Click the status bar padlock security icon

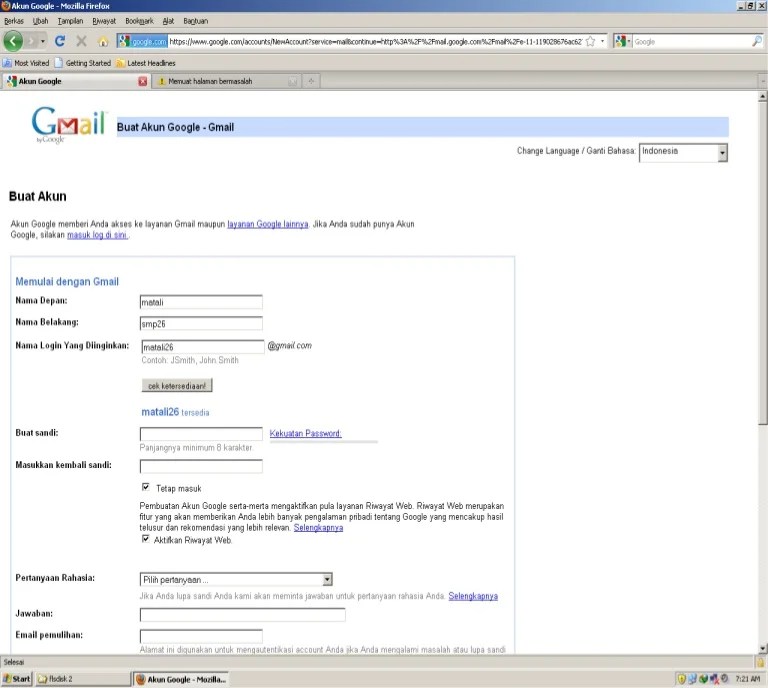[x=760, y=663]
